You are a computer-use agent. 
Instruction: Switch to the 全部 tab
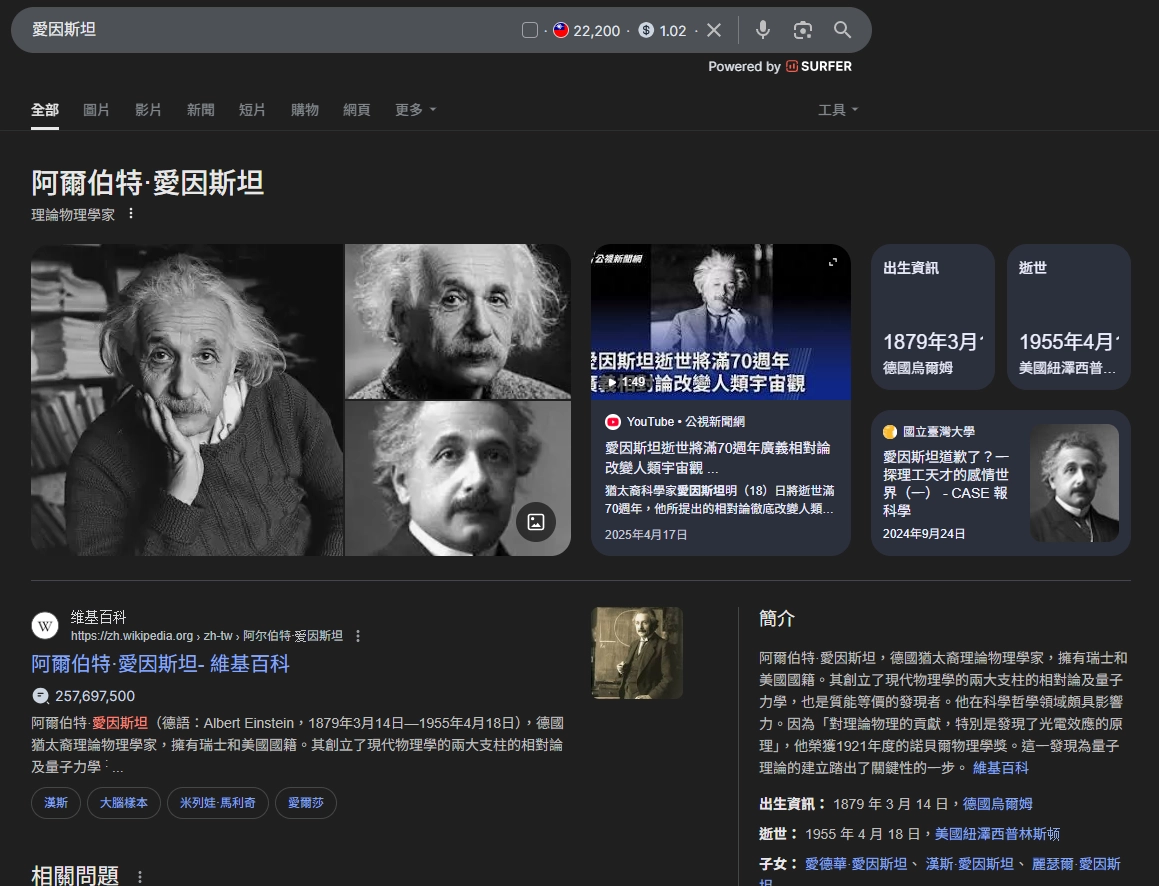44,109
